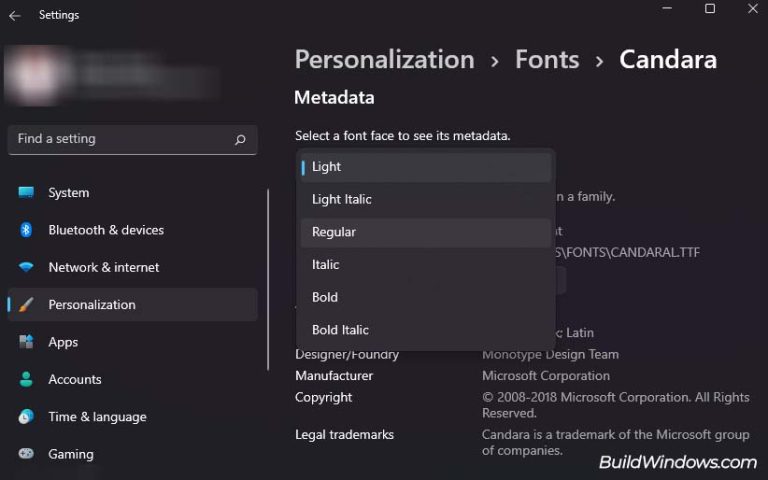
Task: Click Microsoft Corporation manufacturer value
Action: point(546,376)
